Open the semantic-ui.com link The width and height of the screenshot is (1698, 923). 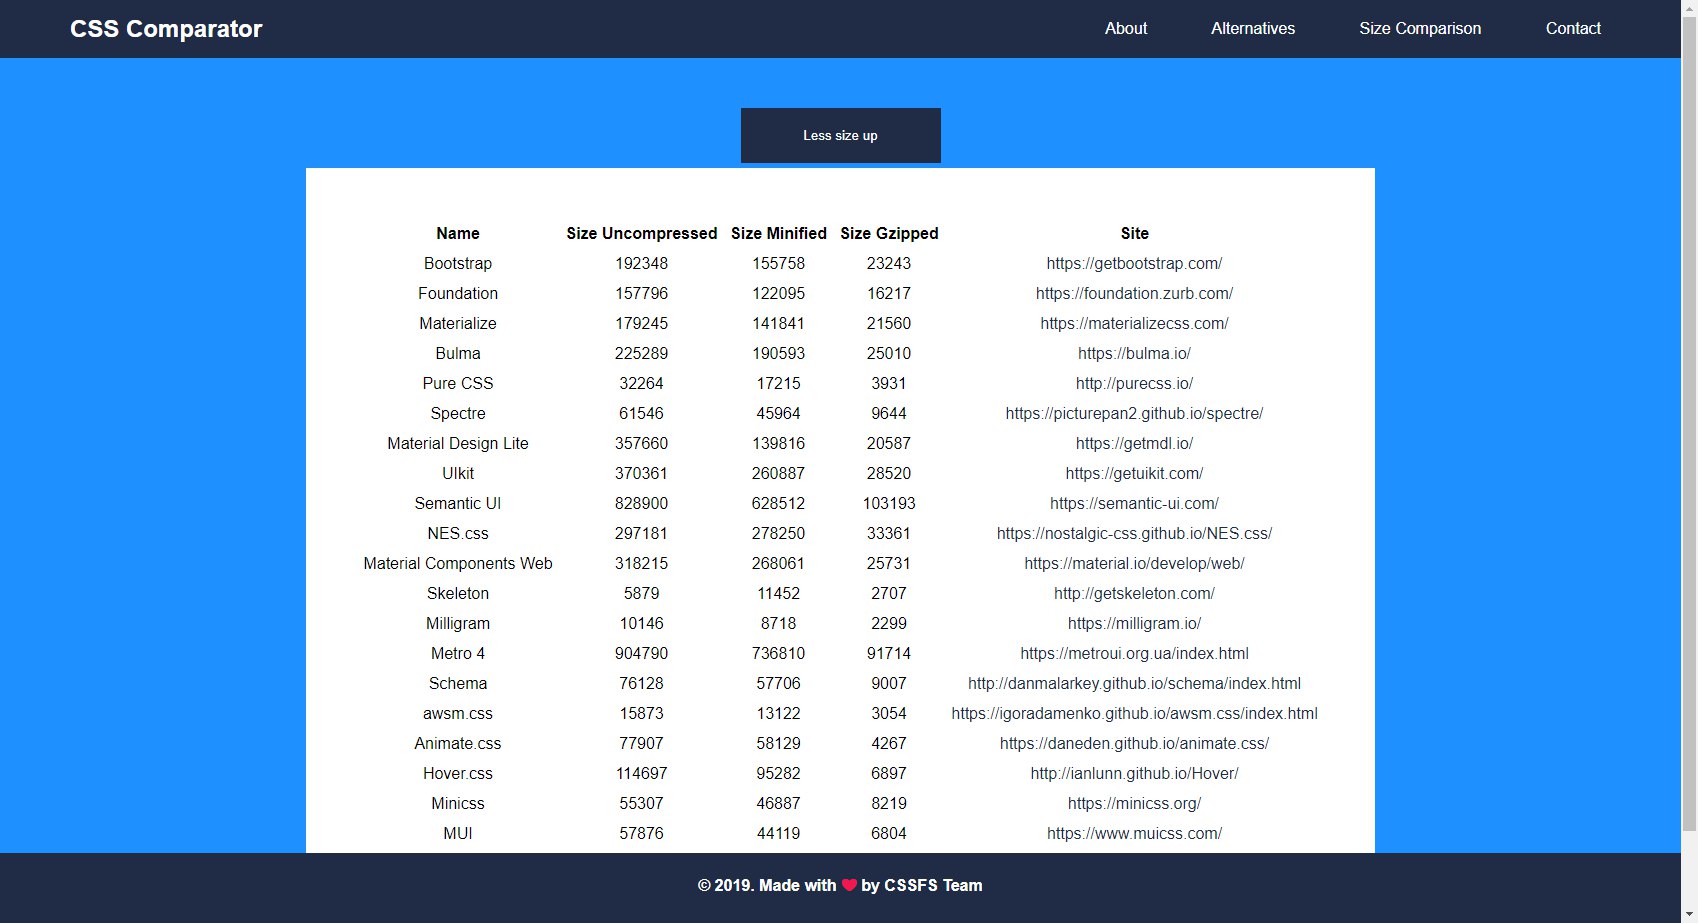[1134, 503]
